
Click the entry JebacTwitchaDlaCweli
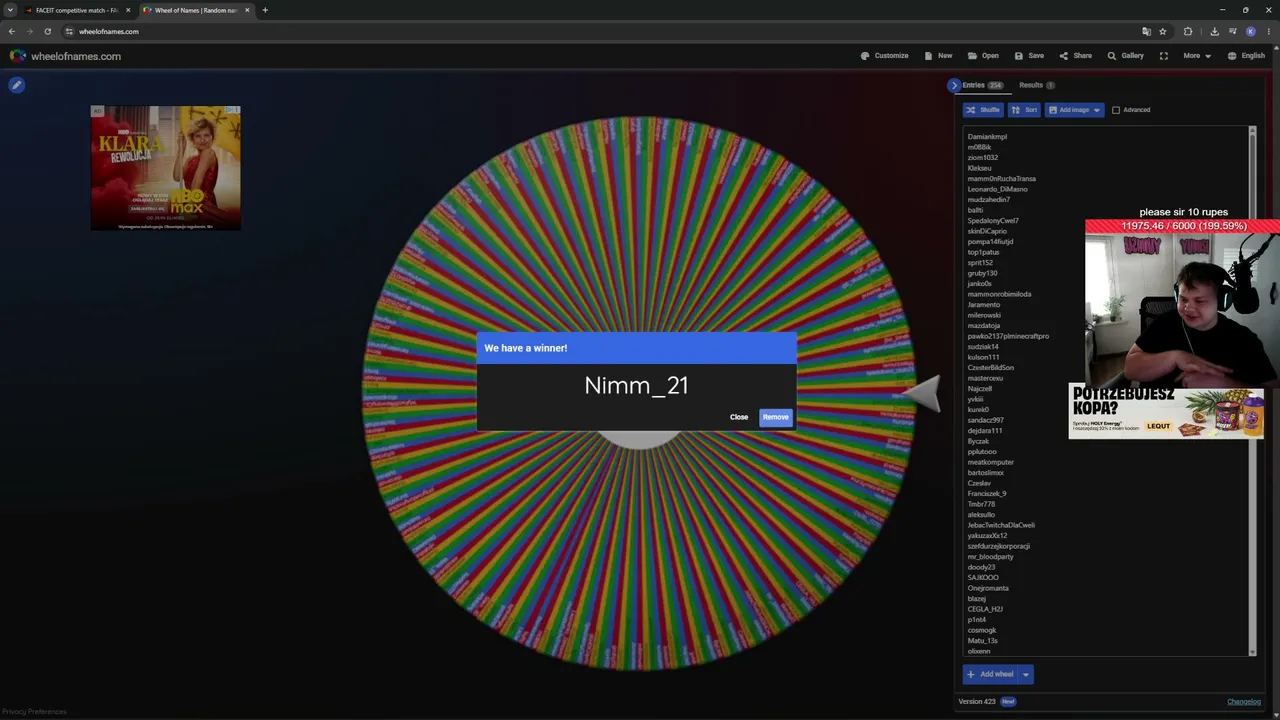(x=1001, y=525)
